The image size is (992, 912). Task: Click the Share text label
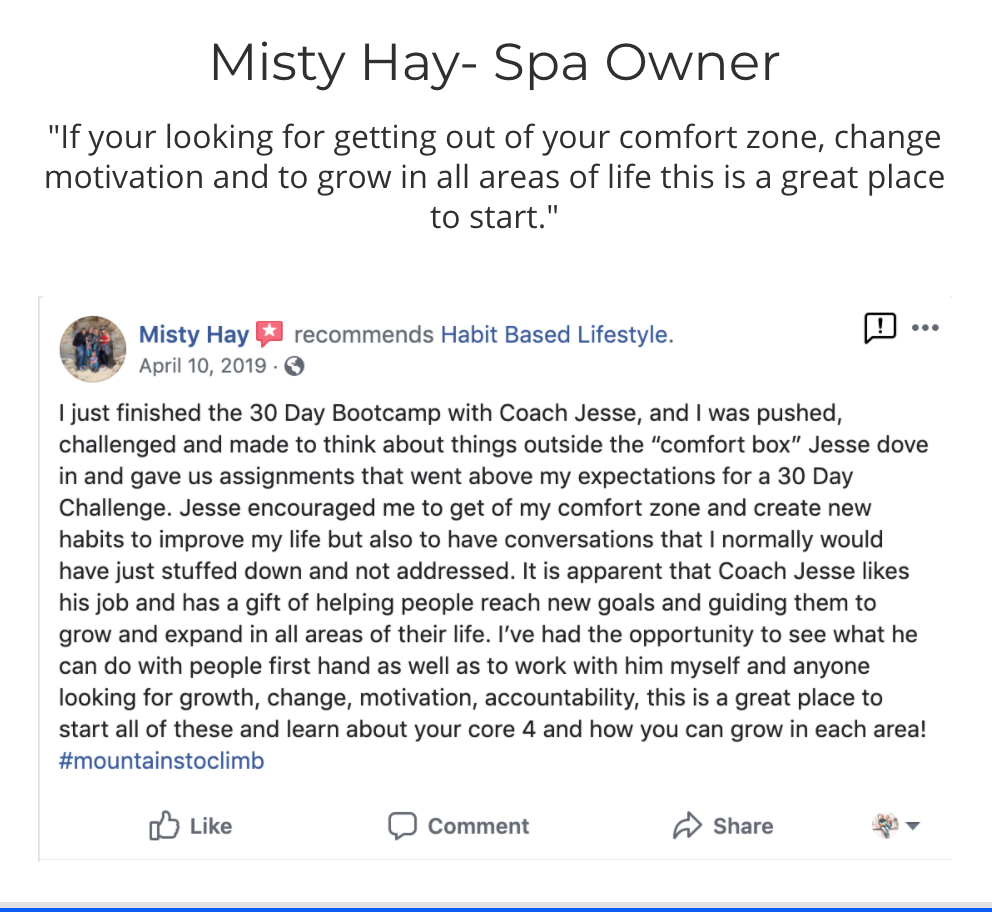743,826
